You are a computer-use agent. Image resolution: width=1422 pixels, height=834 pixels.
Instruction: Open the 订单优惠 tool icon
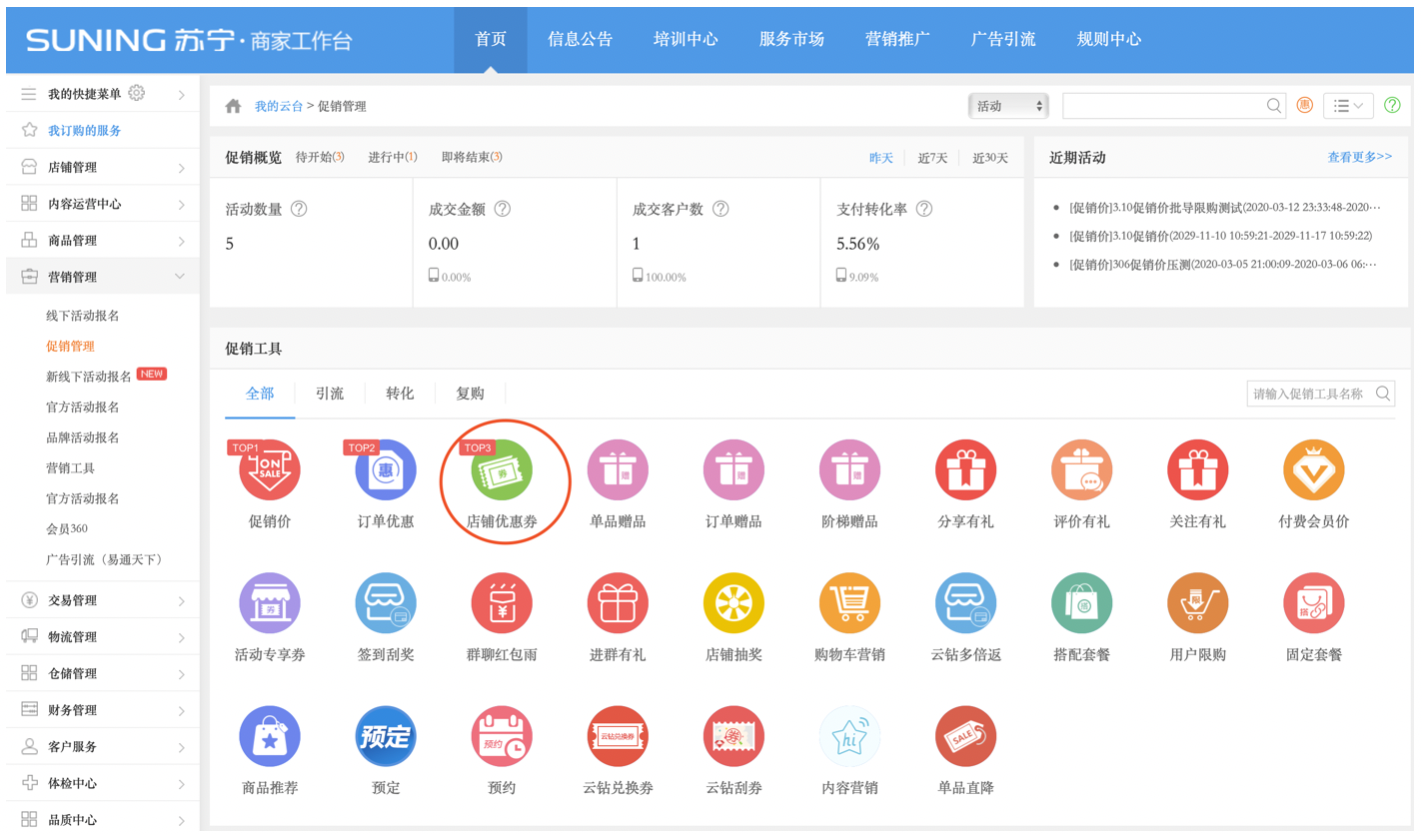point(386,470)
